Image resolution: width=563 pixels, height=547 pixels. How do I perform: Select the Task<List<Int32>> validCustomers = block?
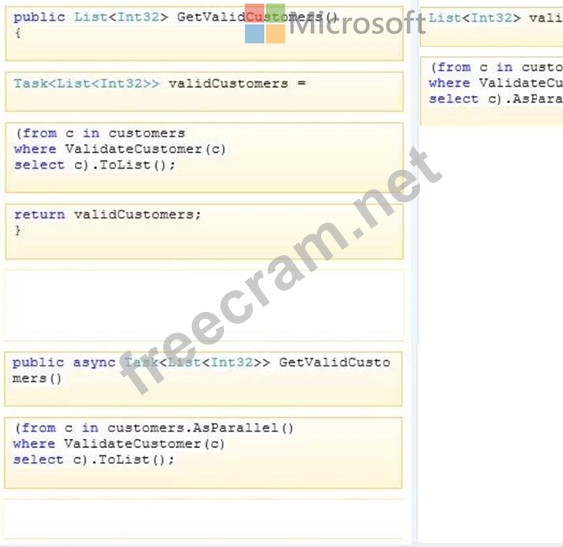[x=204, y=92]
